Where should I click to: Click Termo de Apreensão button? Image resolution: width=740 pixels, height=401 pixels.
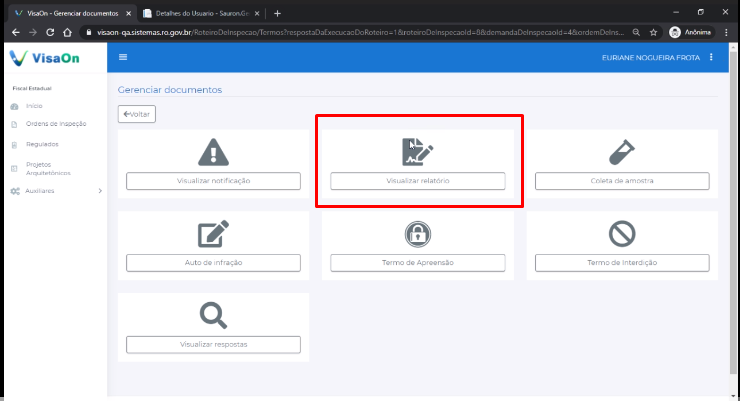[418, 262]
